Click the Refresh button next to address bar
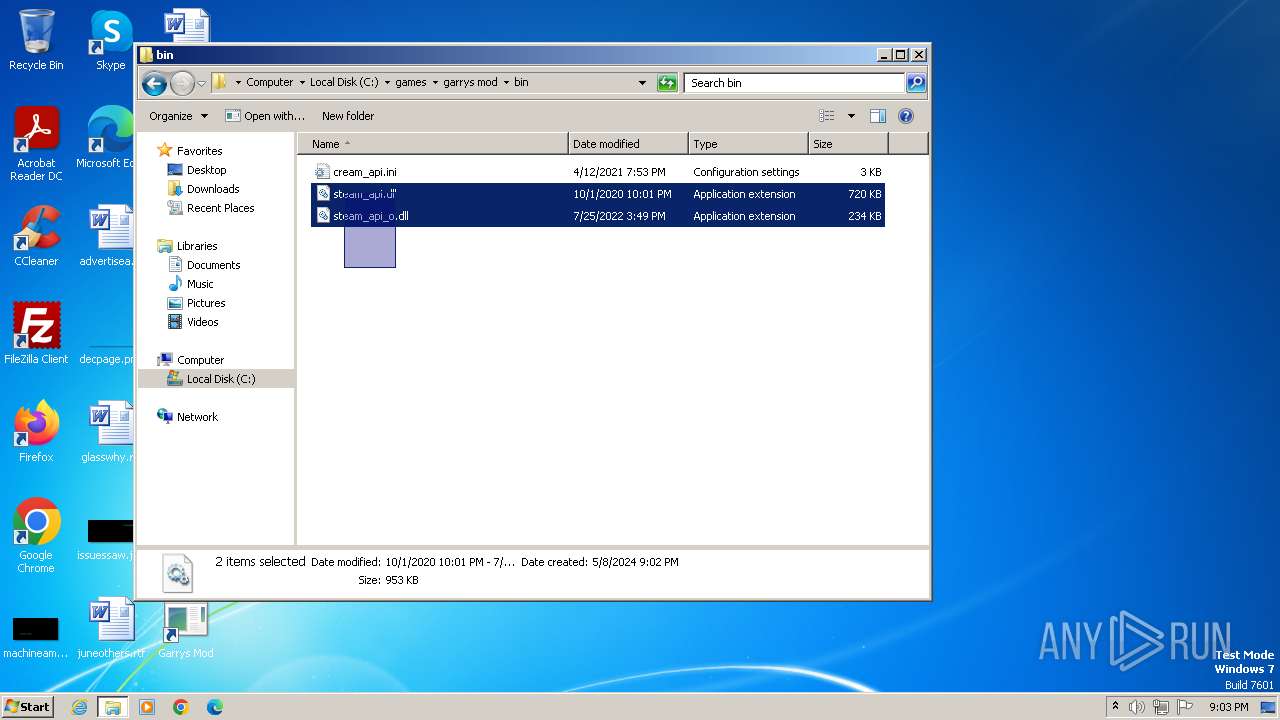Viewport: 1280px width, 720px height. point(667,83)
